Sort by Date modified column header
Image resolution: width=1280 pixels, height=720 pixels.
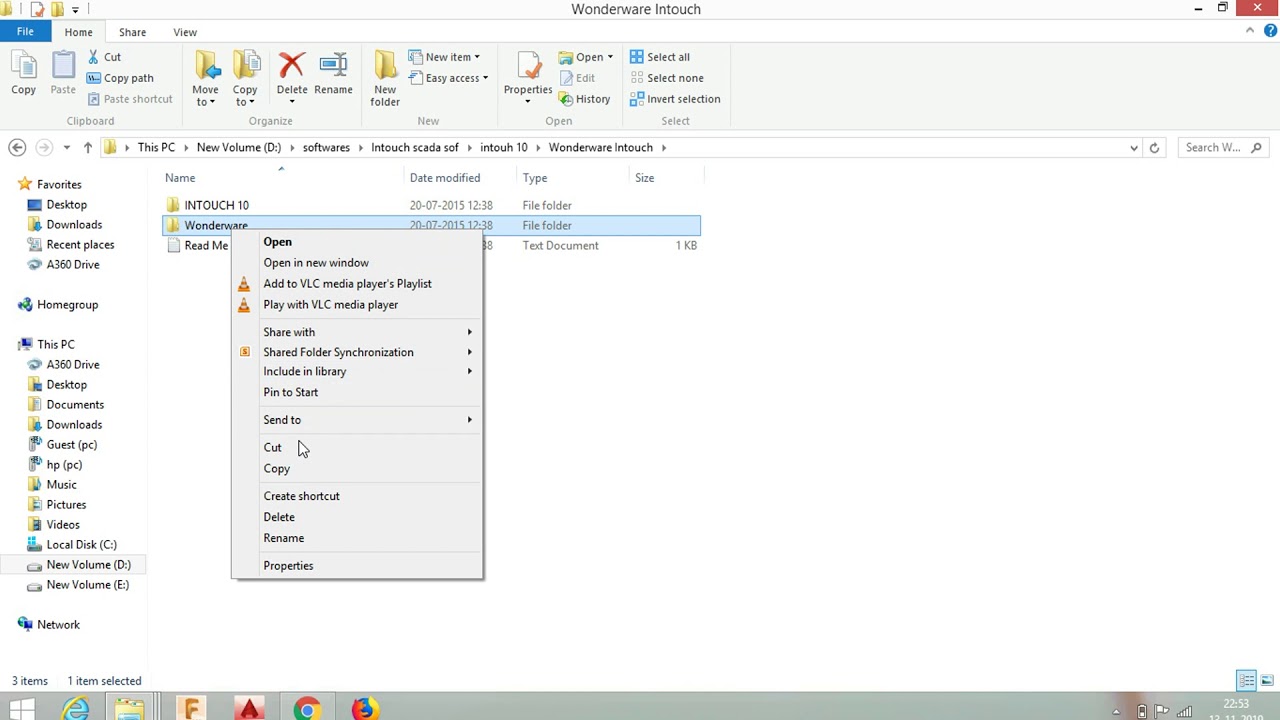(445, 178)
